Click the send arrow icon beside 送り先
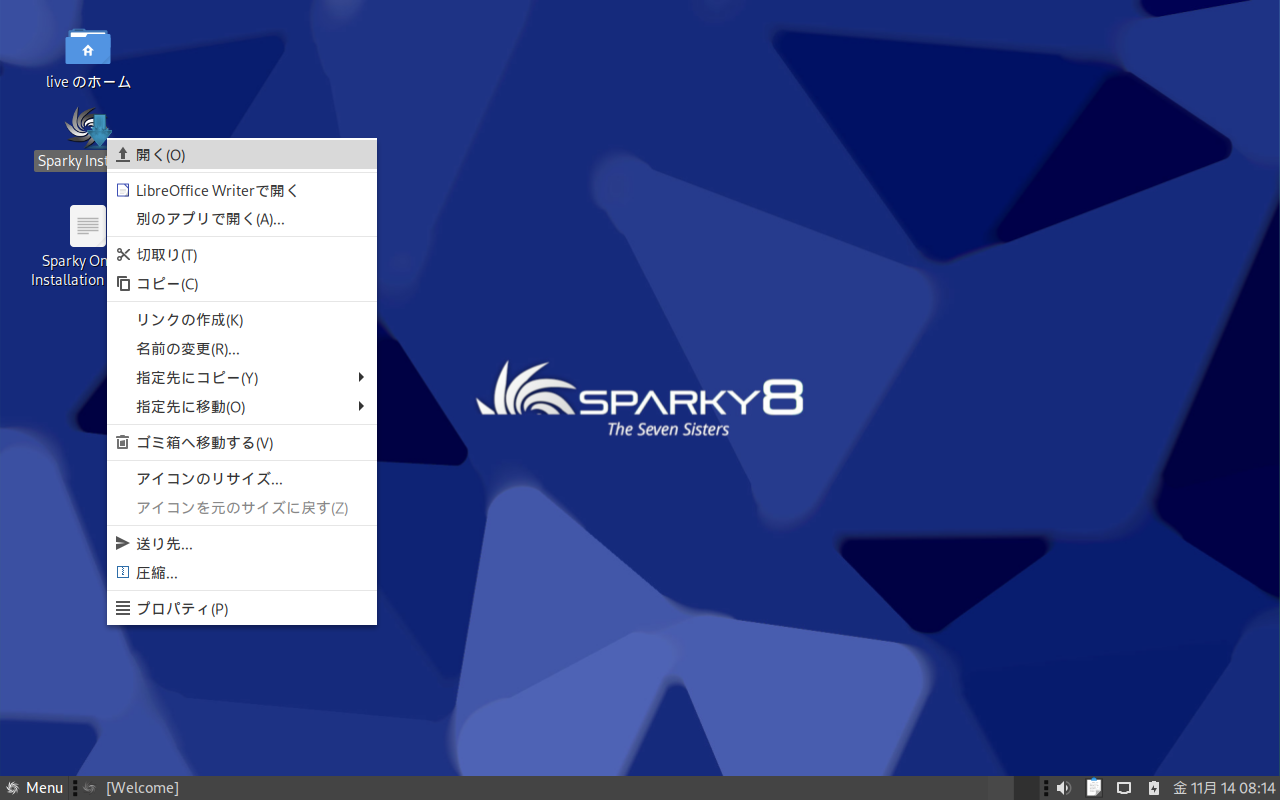The height and width of the screenshot is (800, 1280). click(x=123, y=544)
